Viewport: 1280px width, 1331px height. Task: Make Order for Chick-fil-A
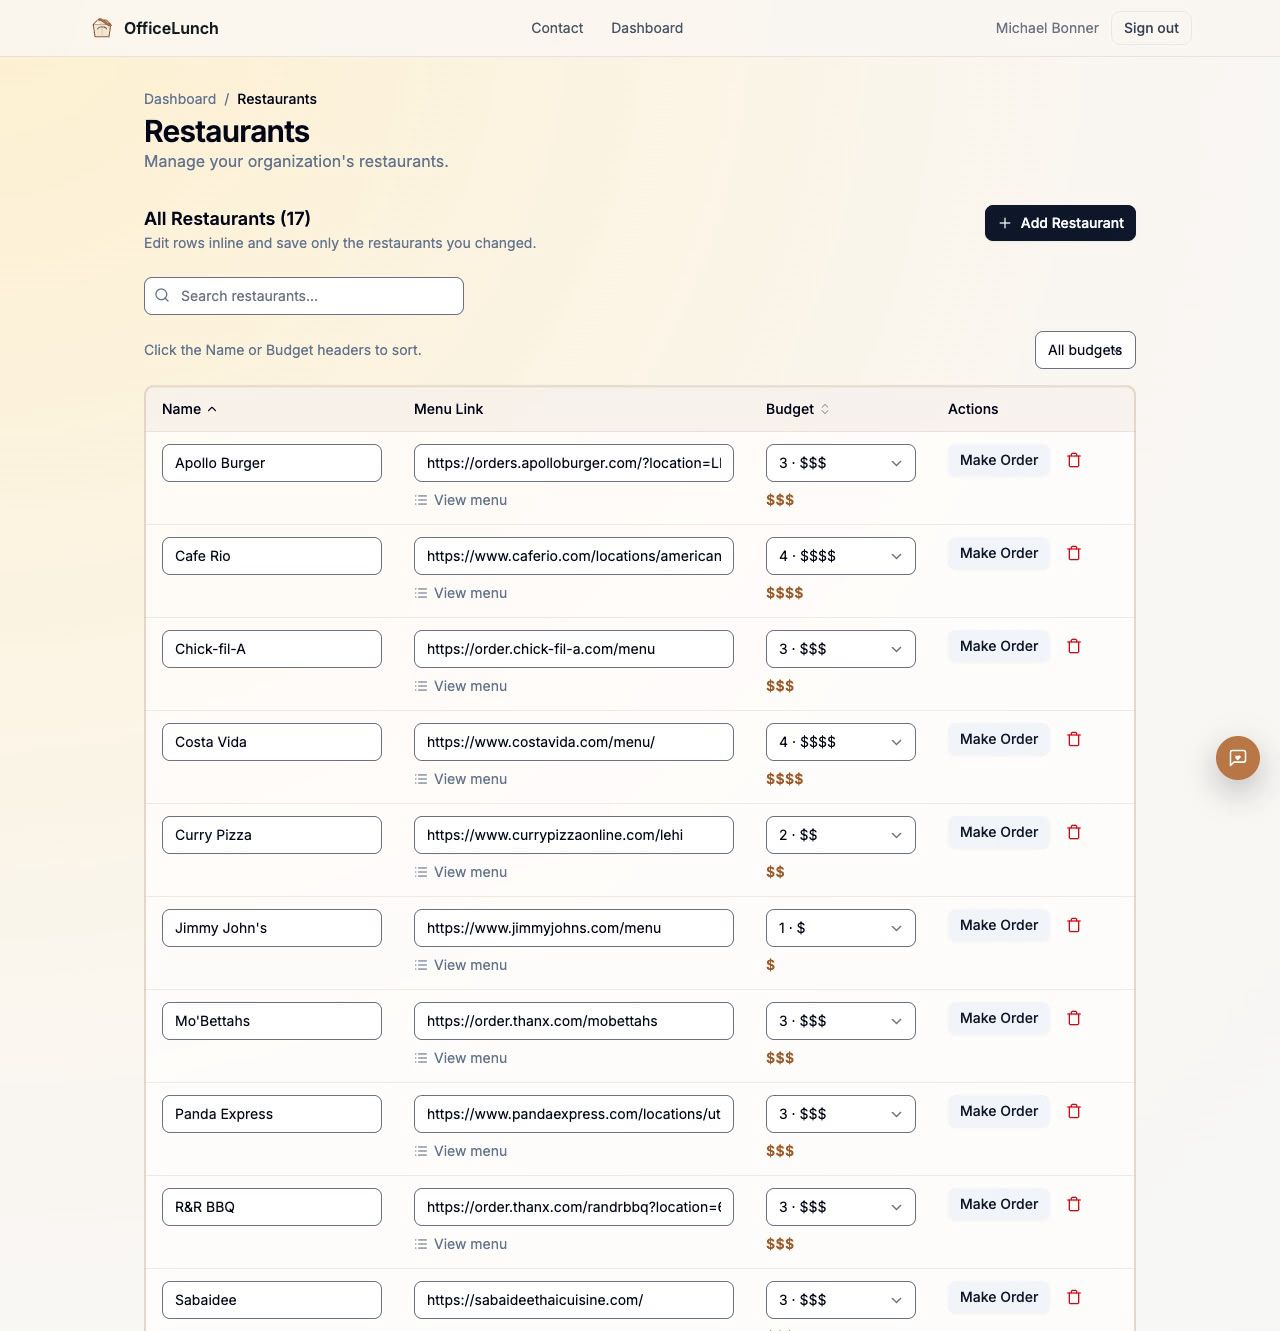999,646
